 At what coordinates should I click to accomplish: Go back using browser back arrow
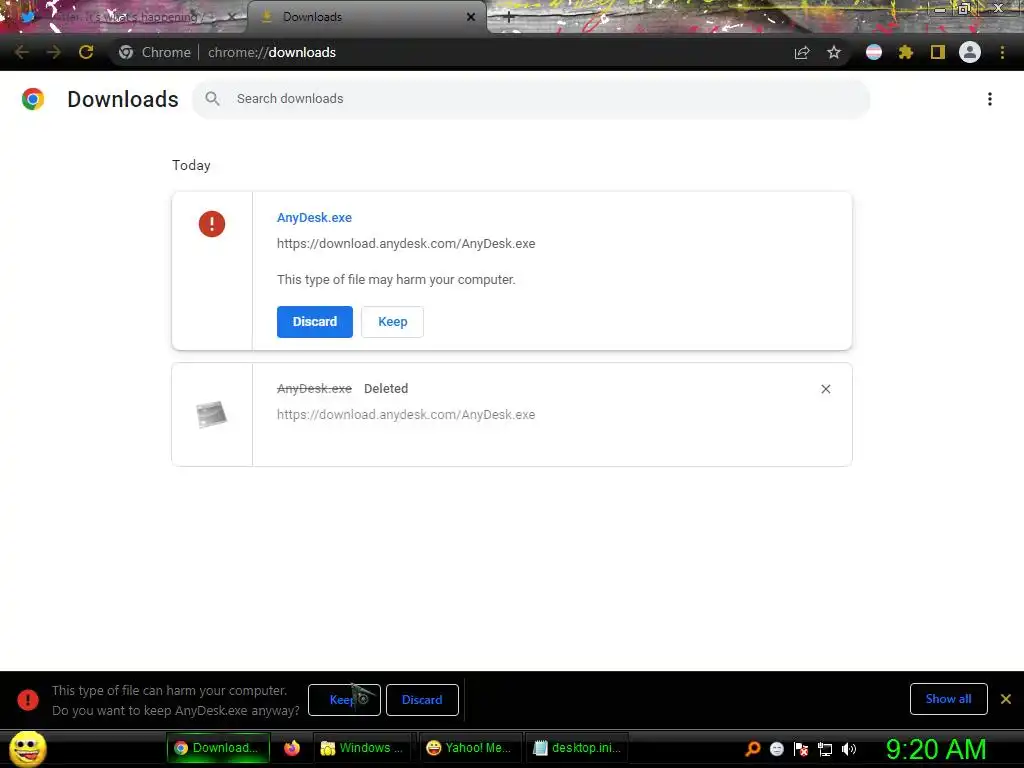point(21,52)
